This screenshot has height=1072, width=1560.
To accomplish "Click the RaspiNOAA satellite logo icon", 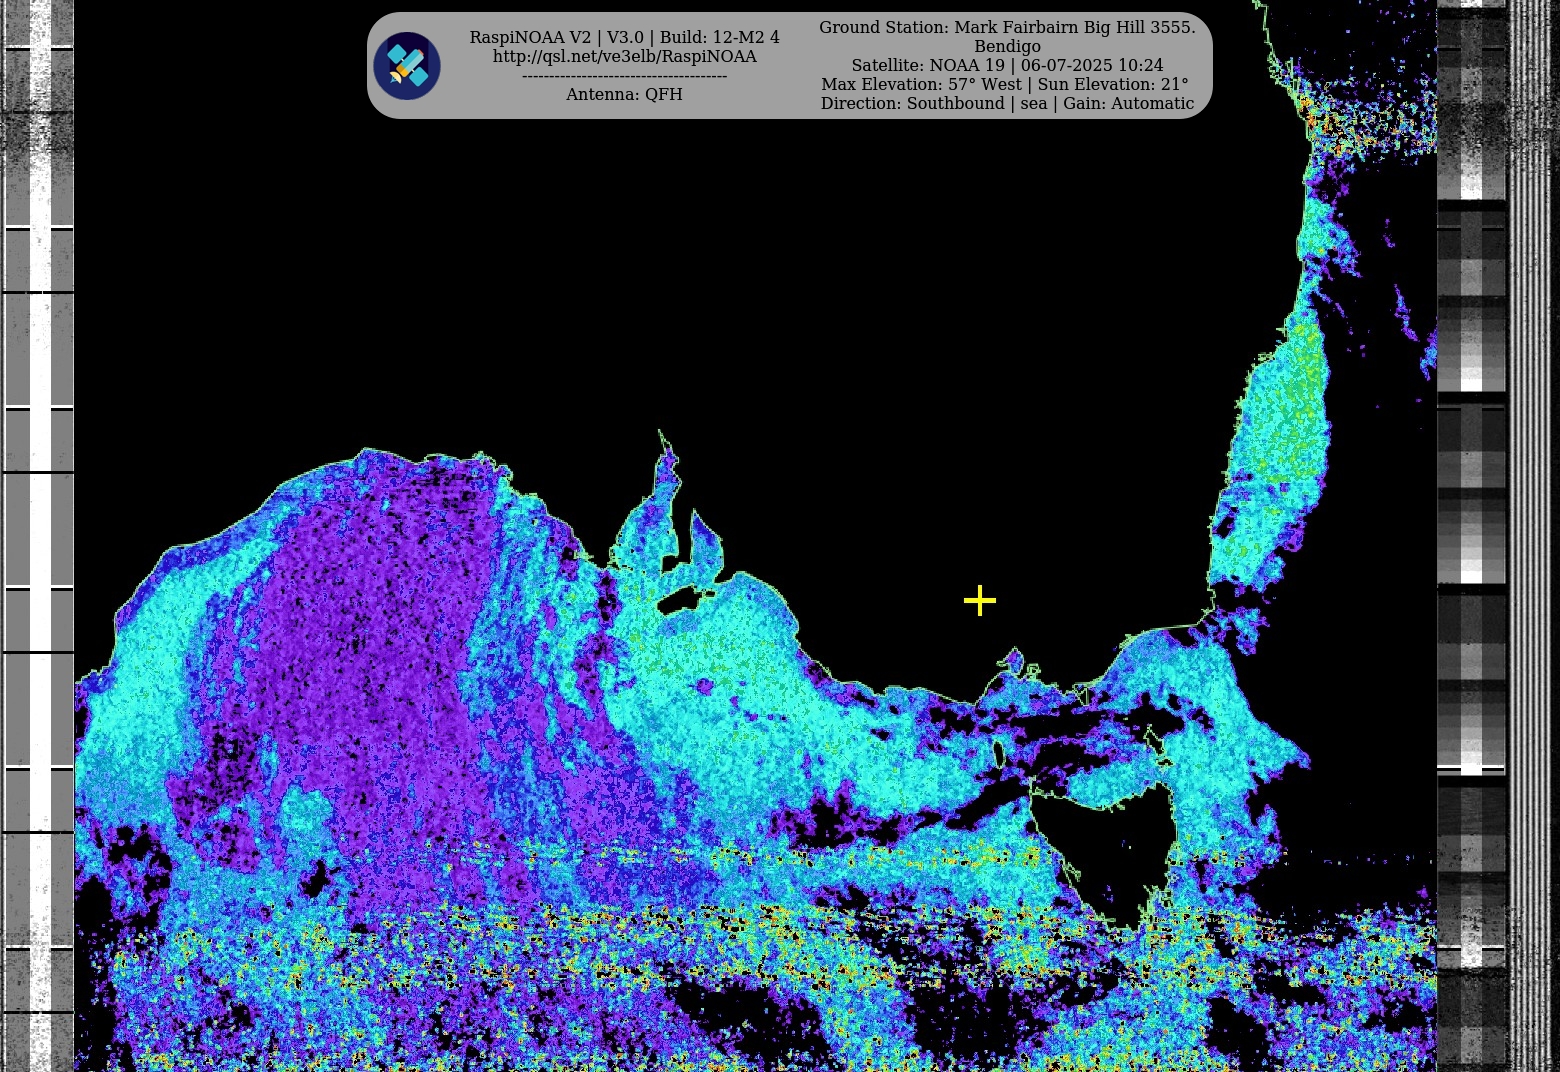I will tap(407, 66).
